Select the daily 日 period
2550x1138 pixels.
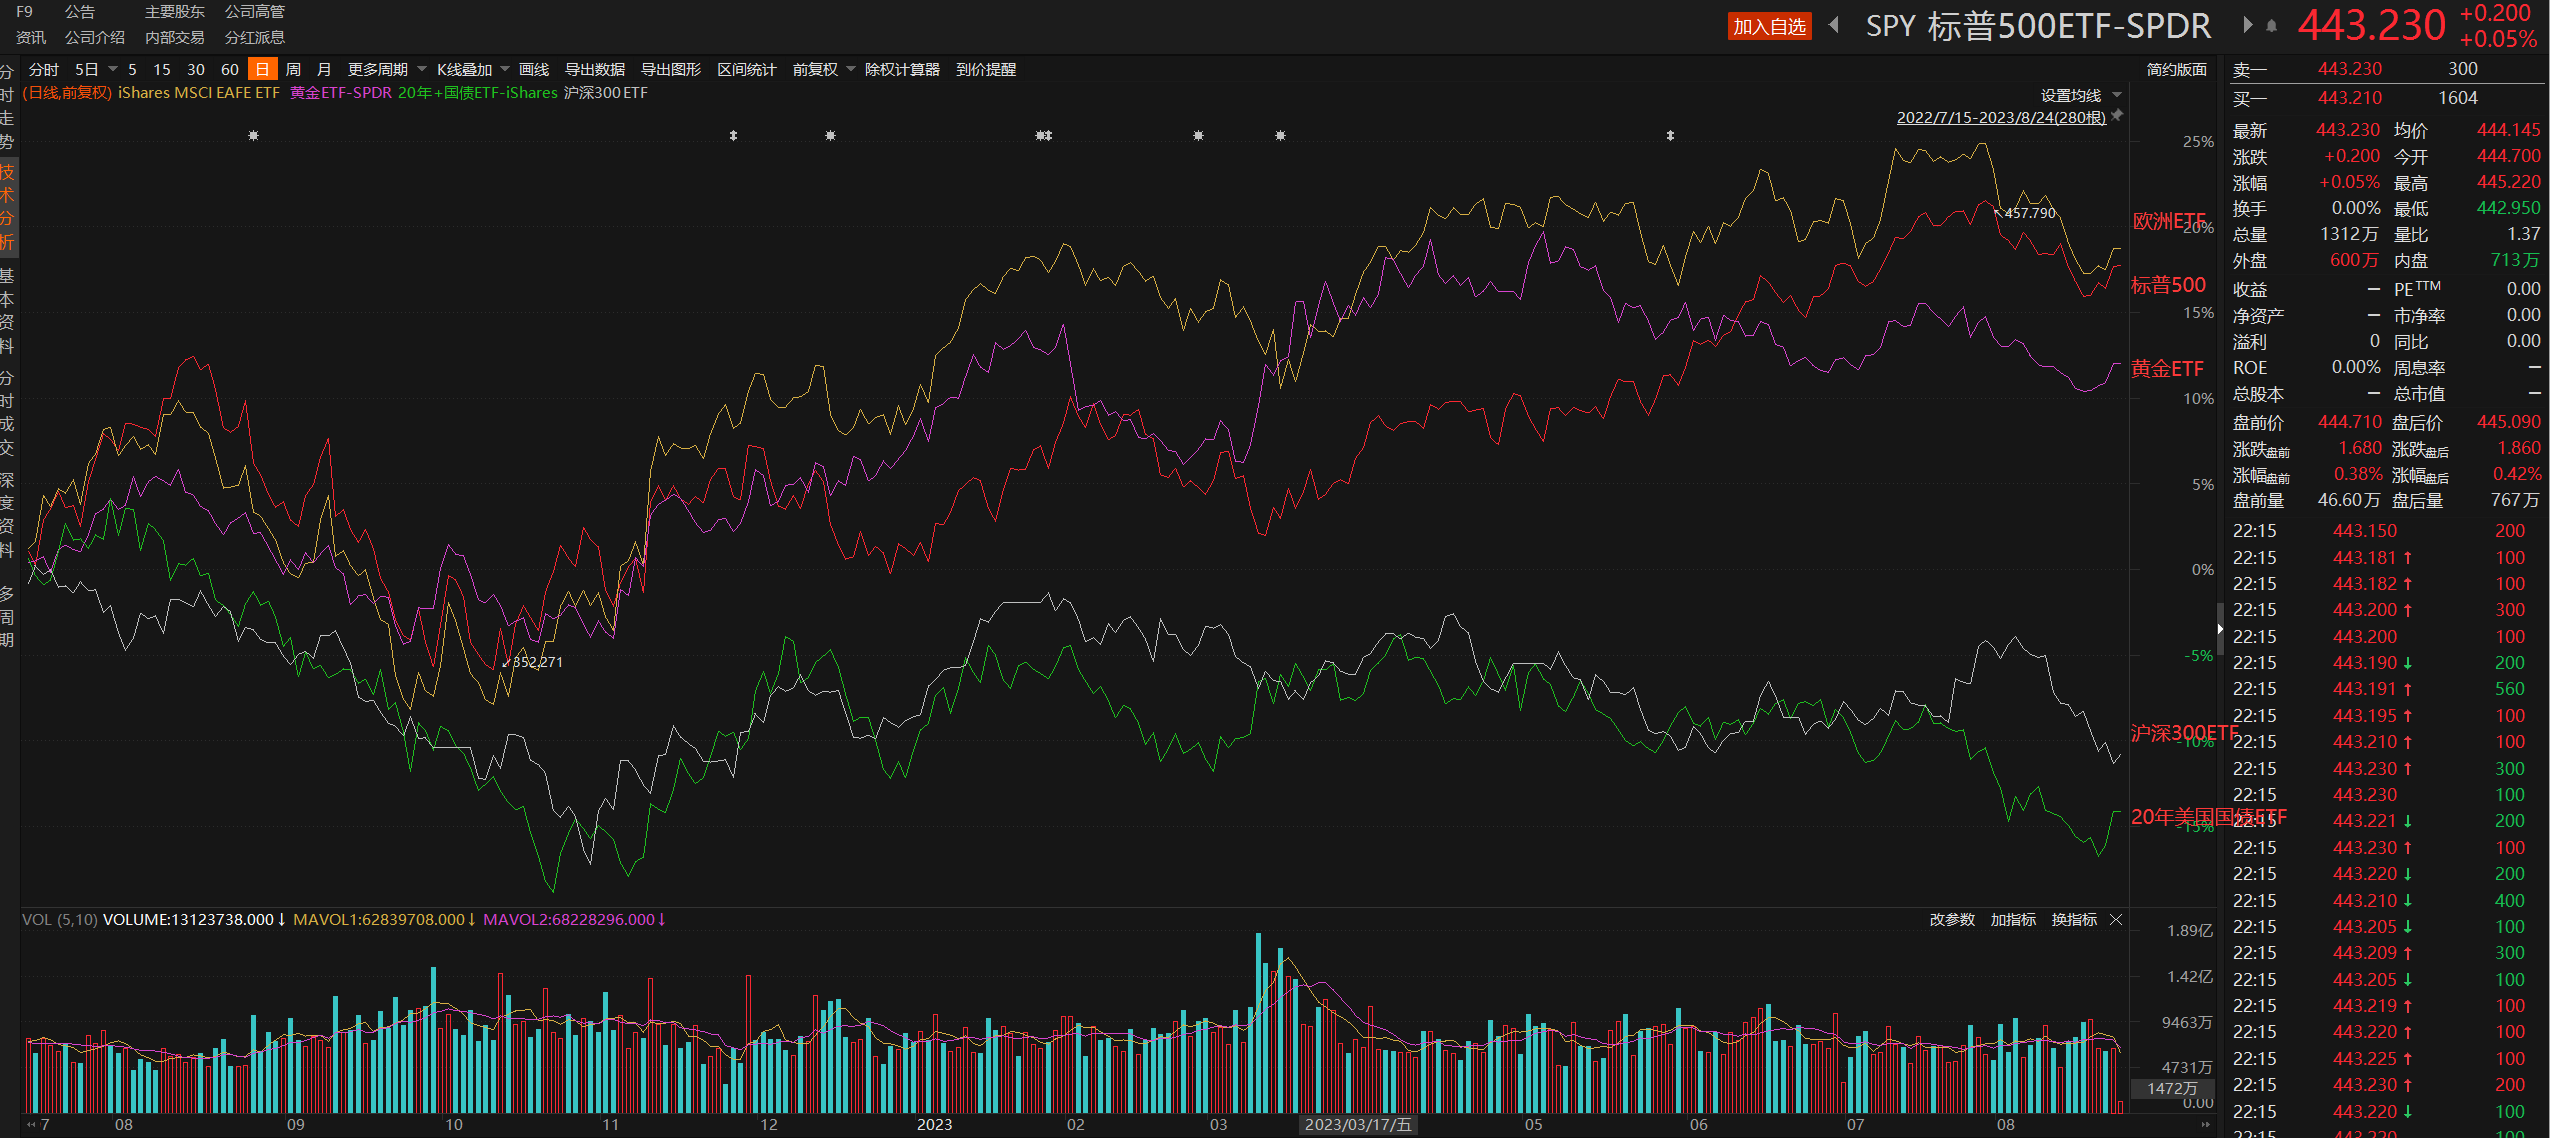[262, 70]
